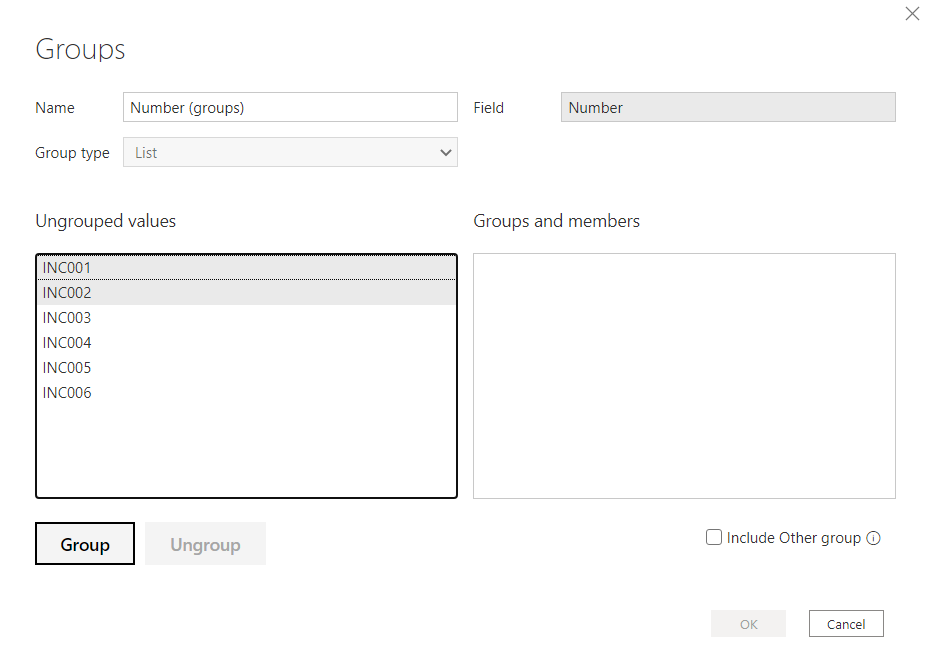
Task: Enable the Include Other group checkbox
Action: 713,537
